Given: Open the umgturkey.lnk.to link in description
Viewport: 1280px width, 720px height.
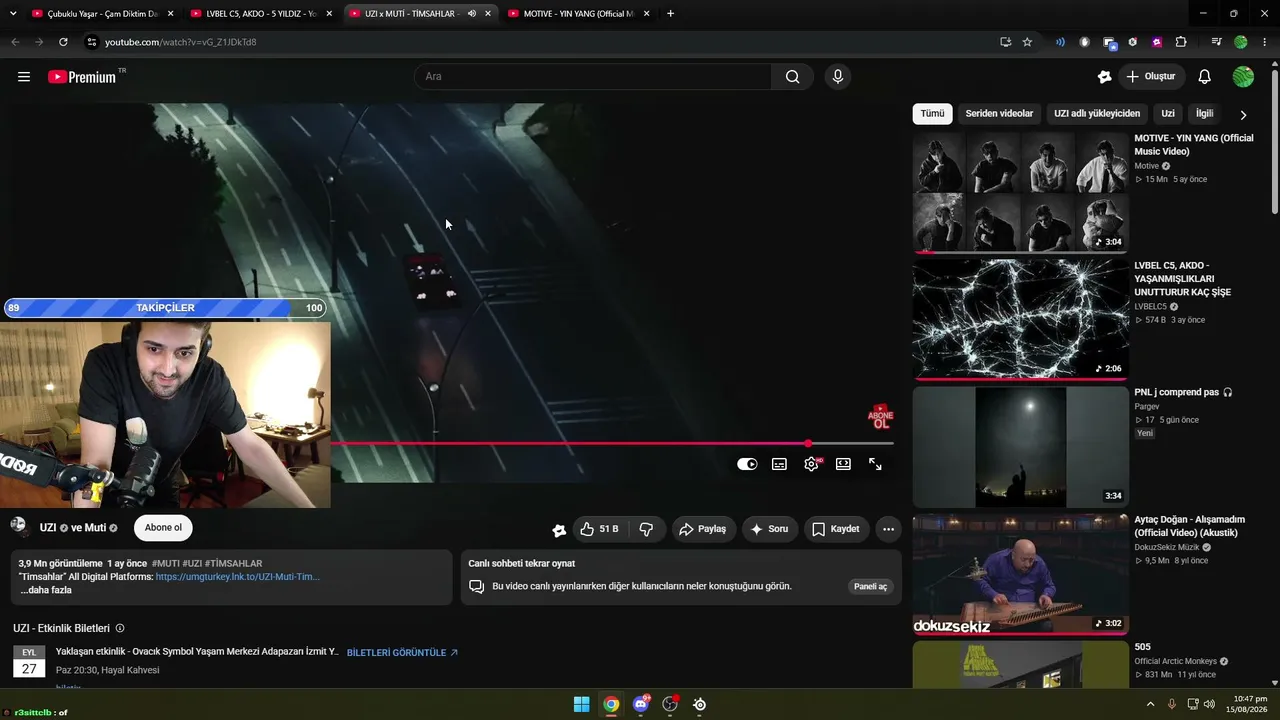Looking at the screenshot, I should point(238,577).
